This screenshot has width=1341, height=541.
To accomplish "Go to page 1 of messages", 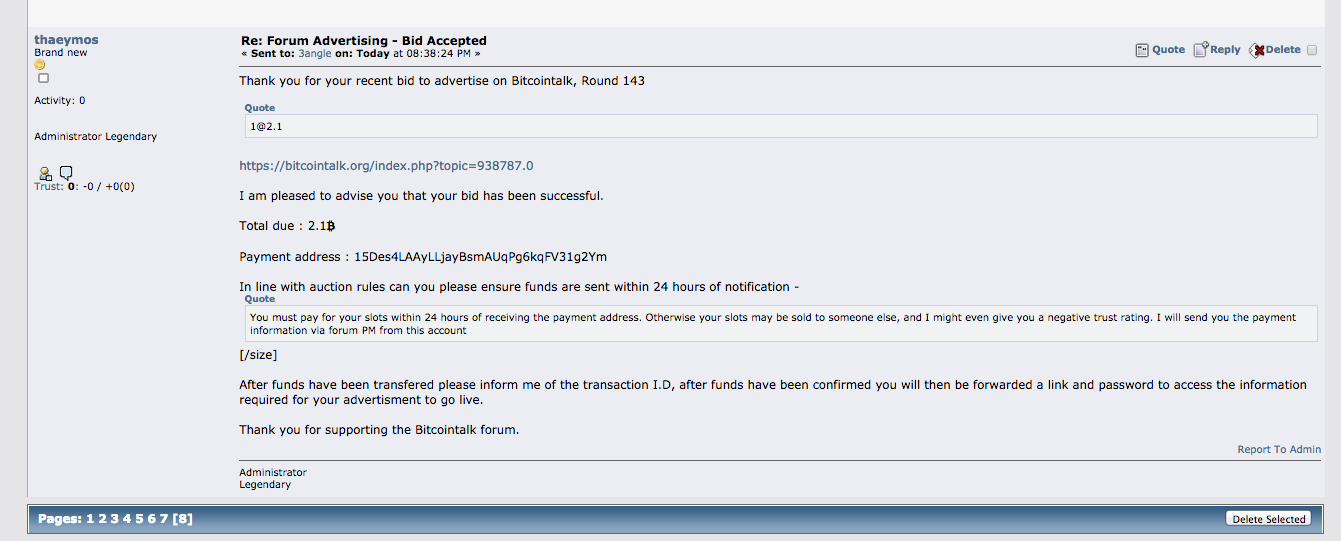I will 90,519.
